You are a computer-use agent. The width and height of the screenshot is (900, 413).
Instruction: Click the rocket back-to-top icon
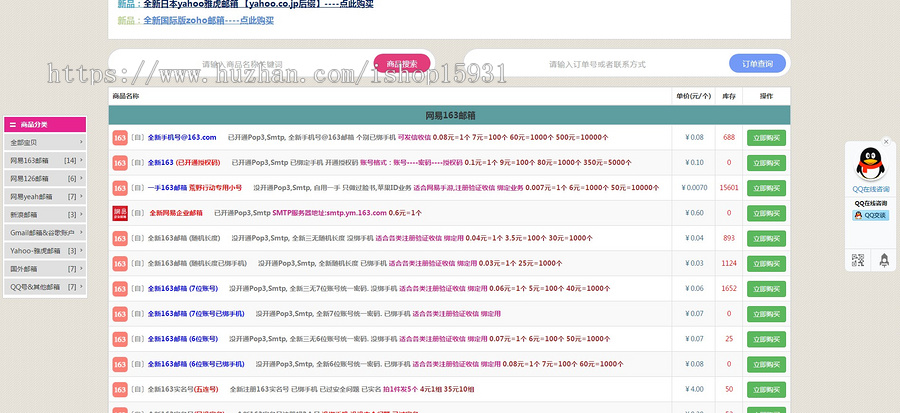[x=883, y=260]
